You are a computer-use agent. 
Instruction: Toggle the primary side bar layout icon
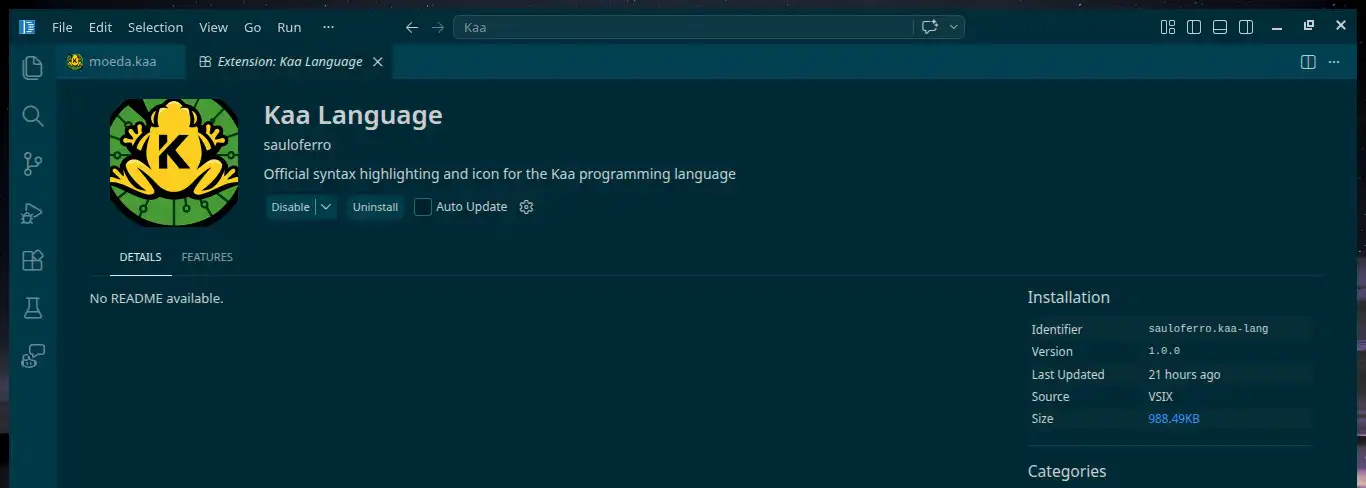coord(1193,27)
